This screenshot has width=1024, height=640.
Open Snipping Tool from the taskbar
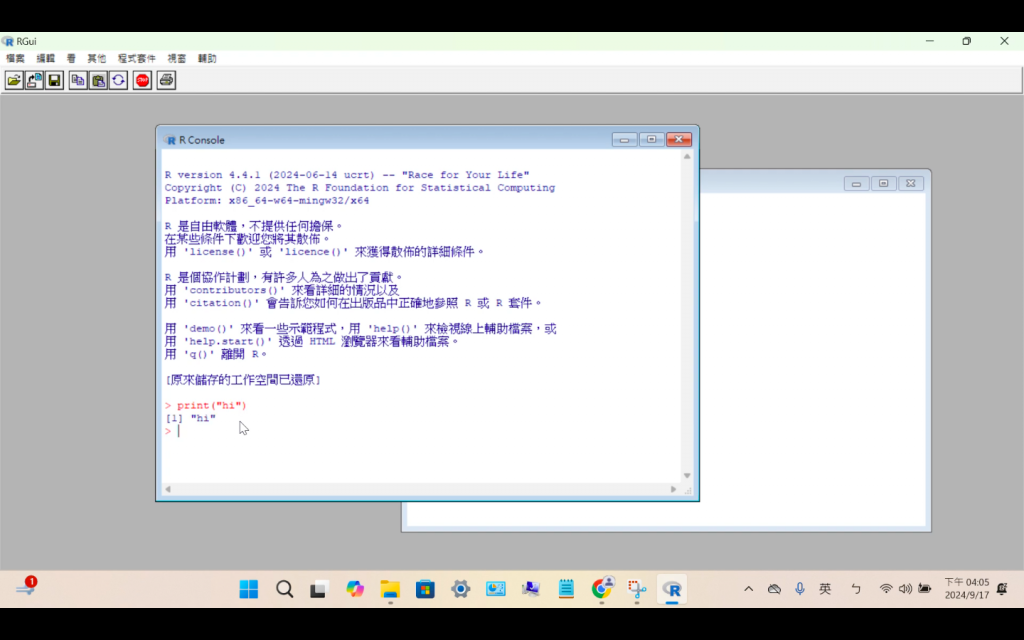pos(637,589)
